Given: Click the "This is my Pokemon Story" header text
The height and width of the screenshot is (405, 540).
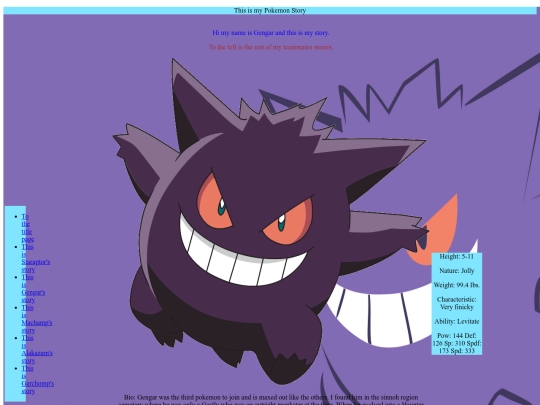Looking at the screenshot, I should [270, 10].
